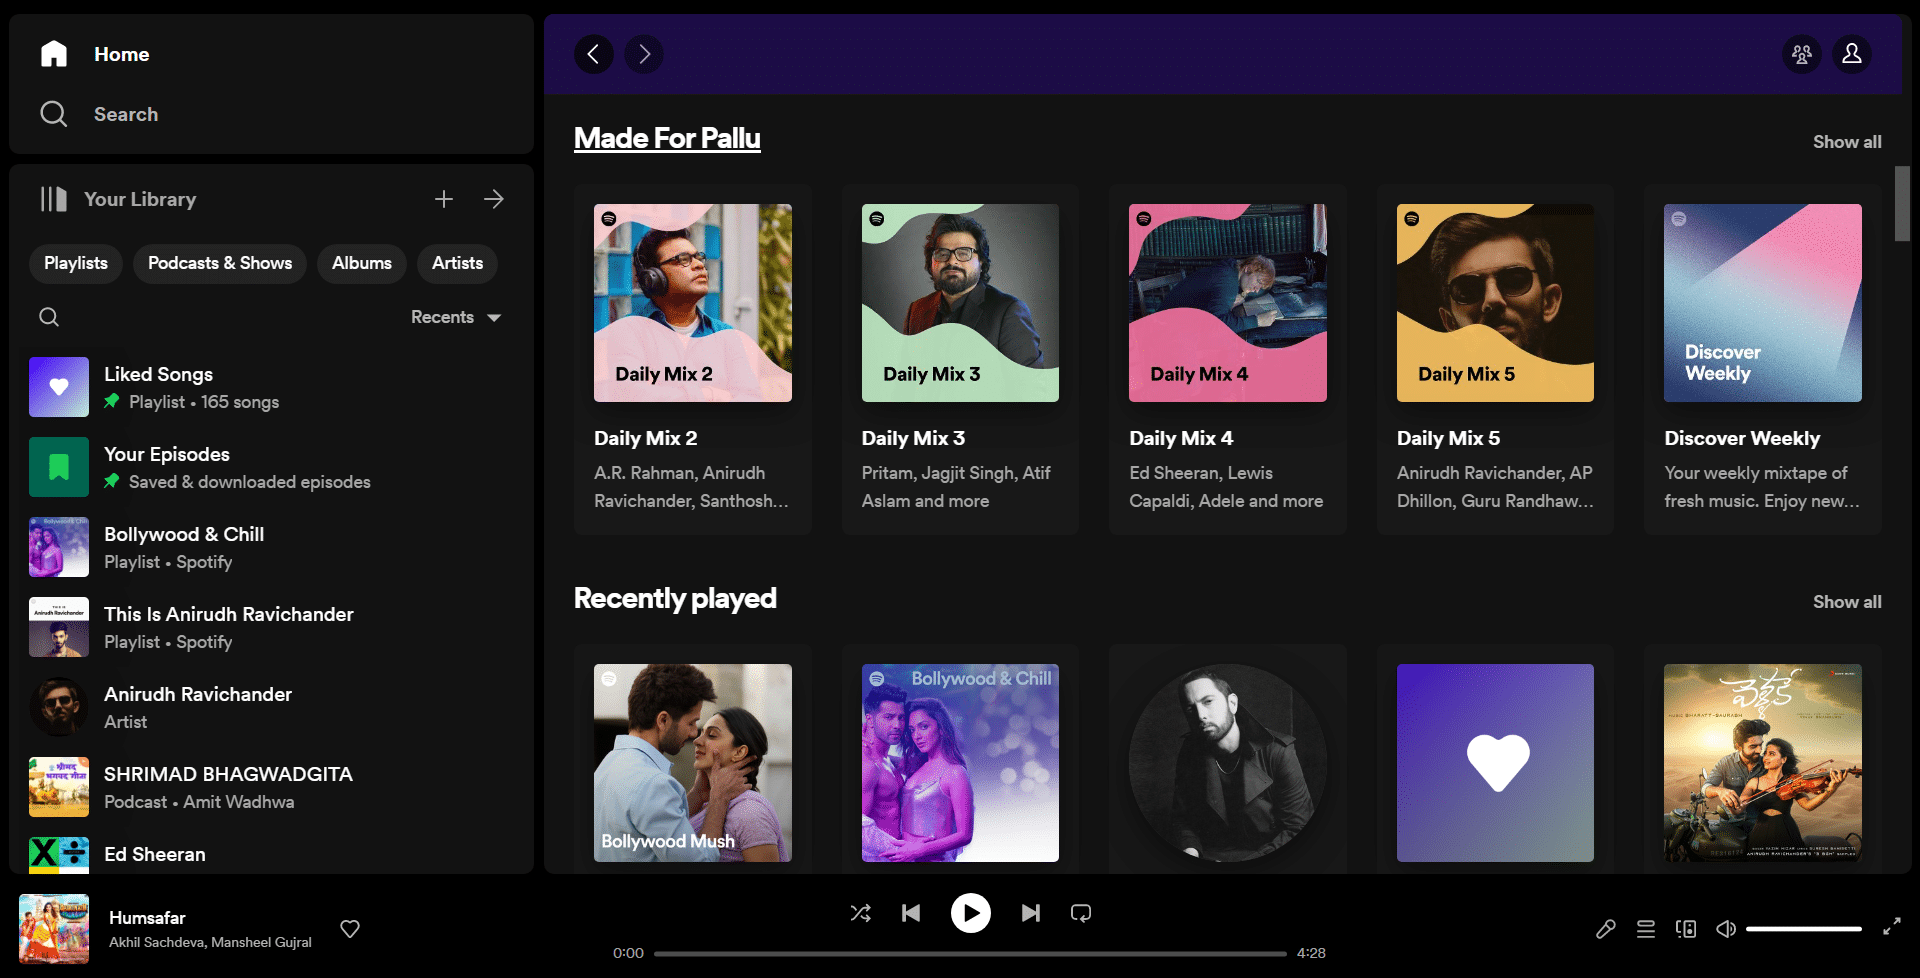Search within Your Library
Screen dimensions: 1920x978
(x=49, y=317)
